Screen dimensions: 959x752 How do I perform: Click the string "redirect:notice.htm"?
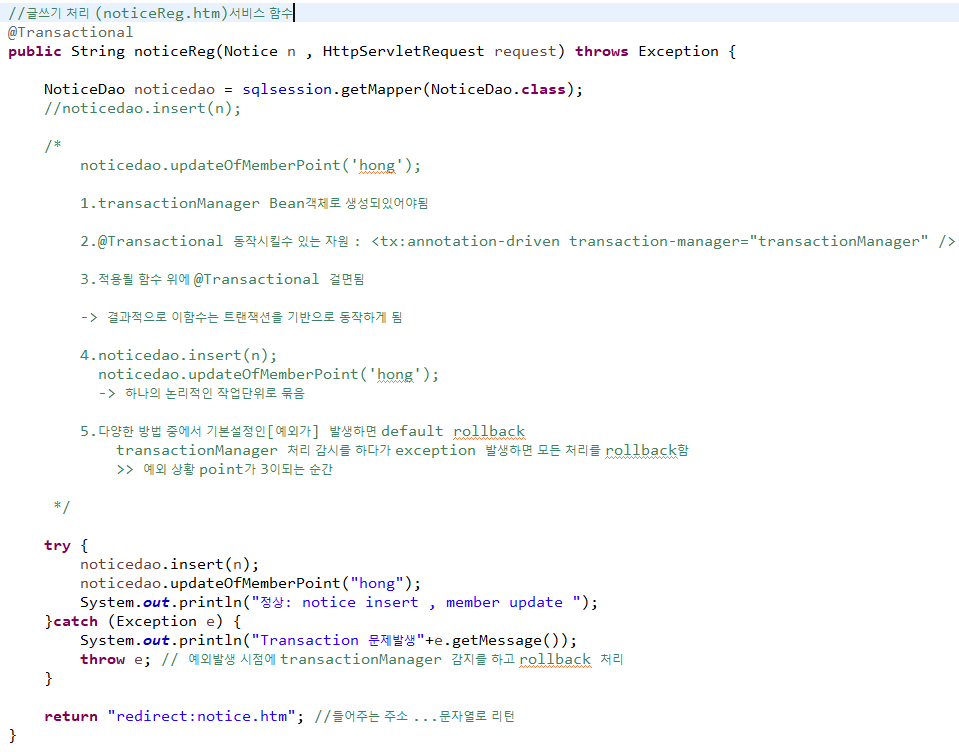[x=202, y=716]
